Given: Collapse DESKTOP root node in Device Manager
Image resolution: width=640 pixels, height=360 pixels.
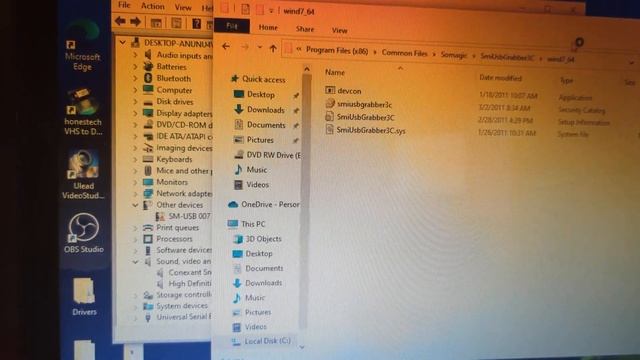Looking at the screenshot, I should [122, 42].
